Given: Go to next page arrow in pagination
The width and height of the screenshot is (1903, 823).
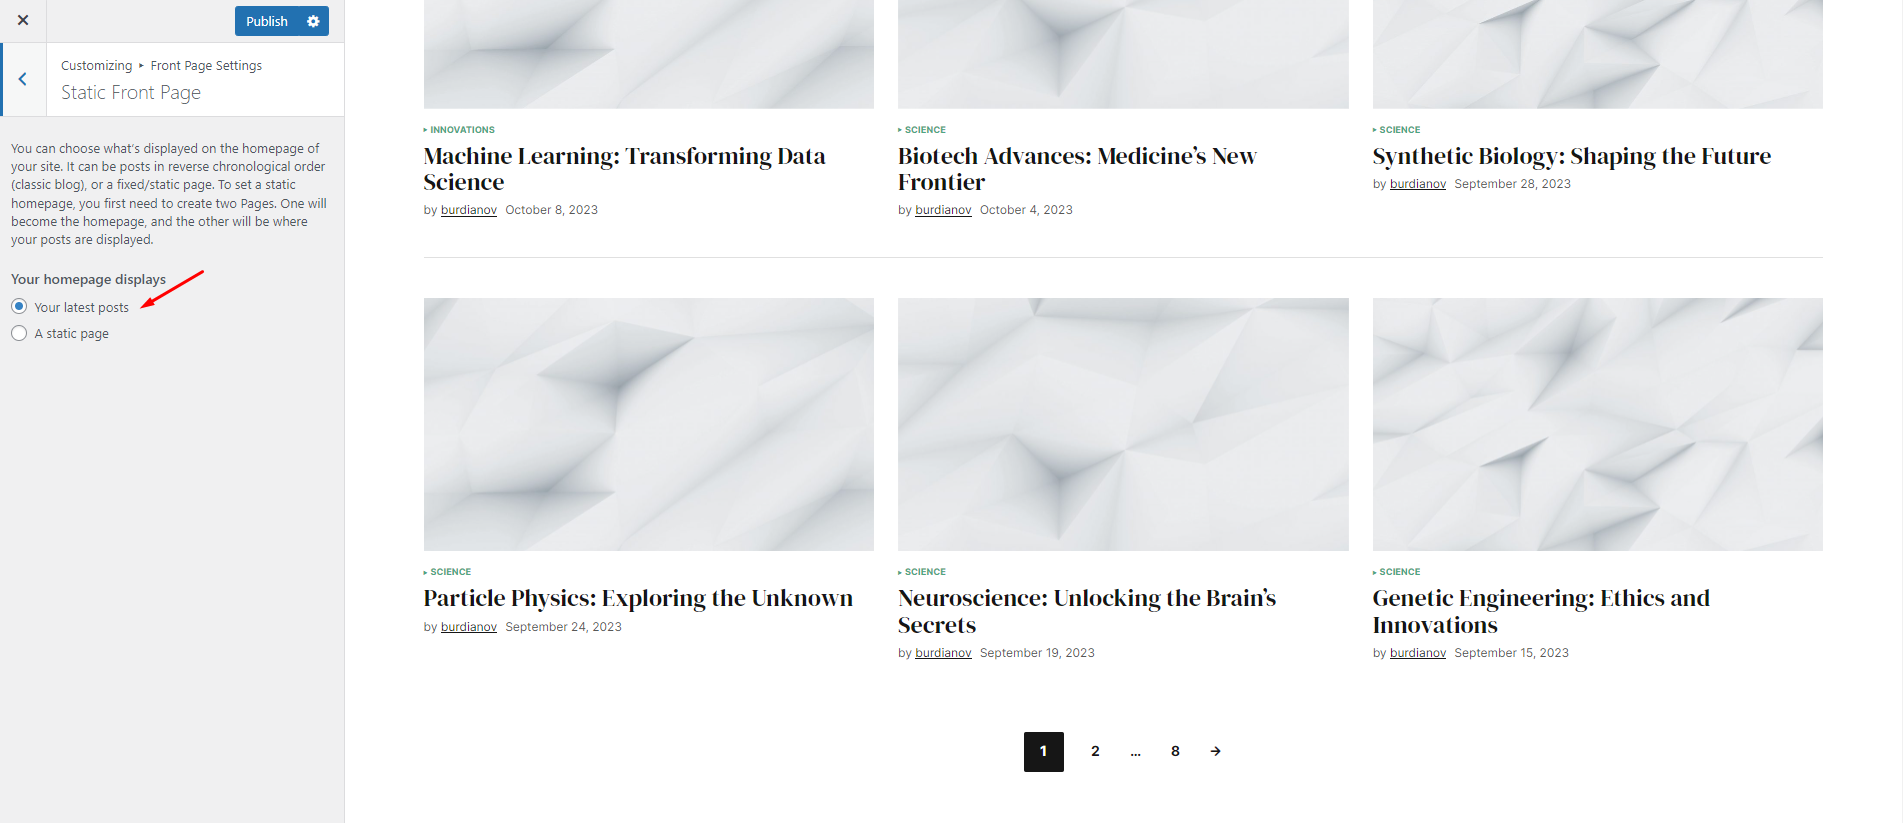Looking at the screenshot, I should tap(1215, 751).
